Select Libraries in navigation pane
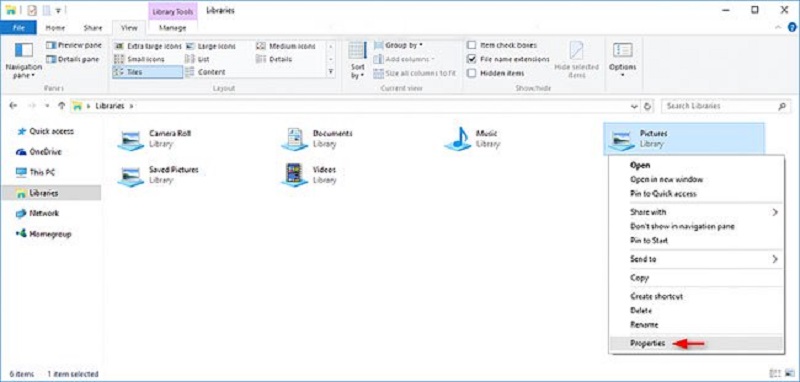Screen dimensions: 800x382 tap(51, 193)
